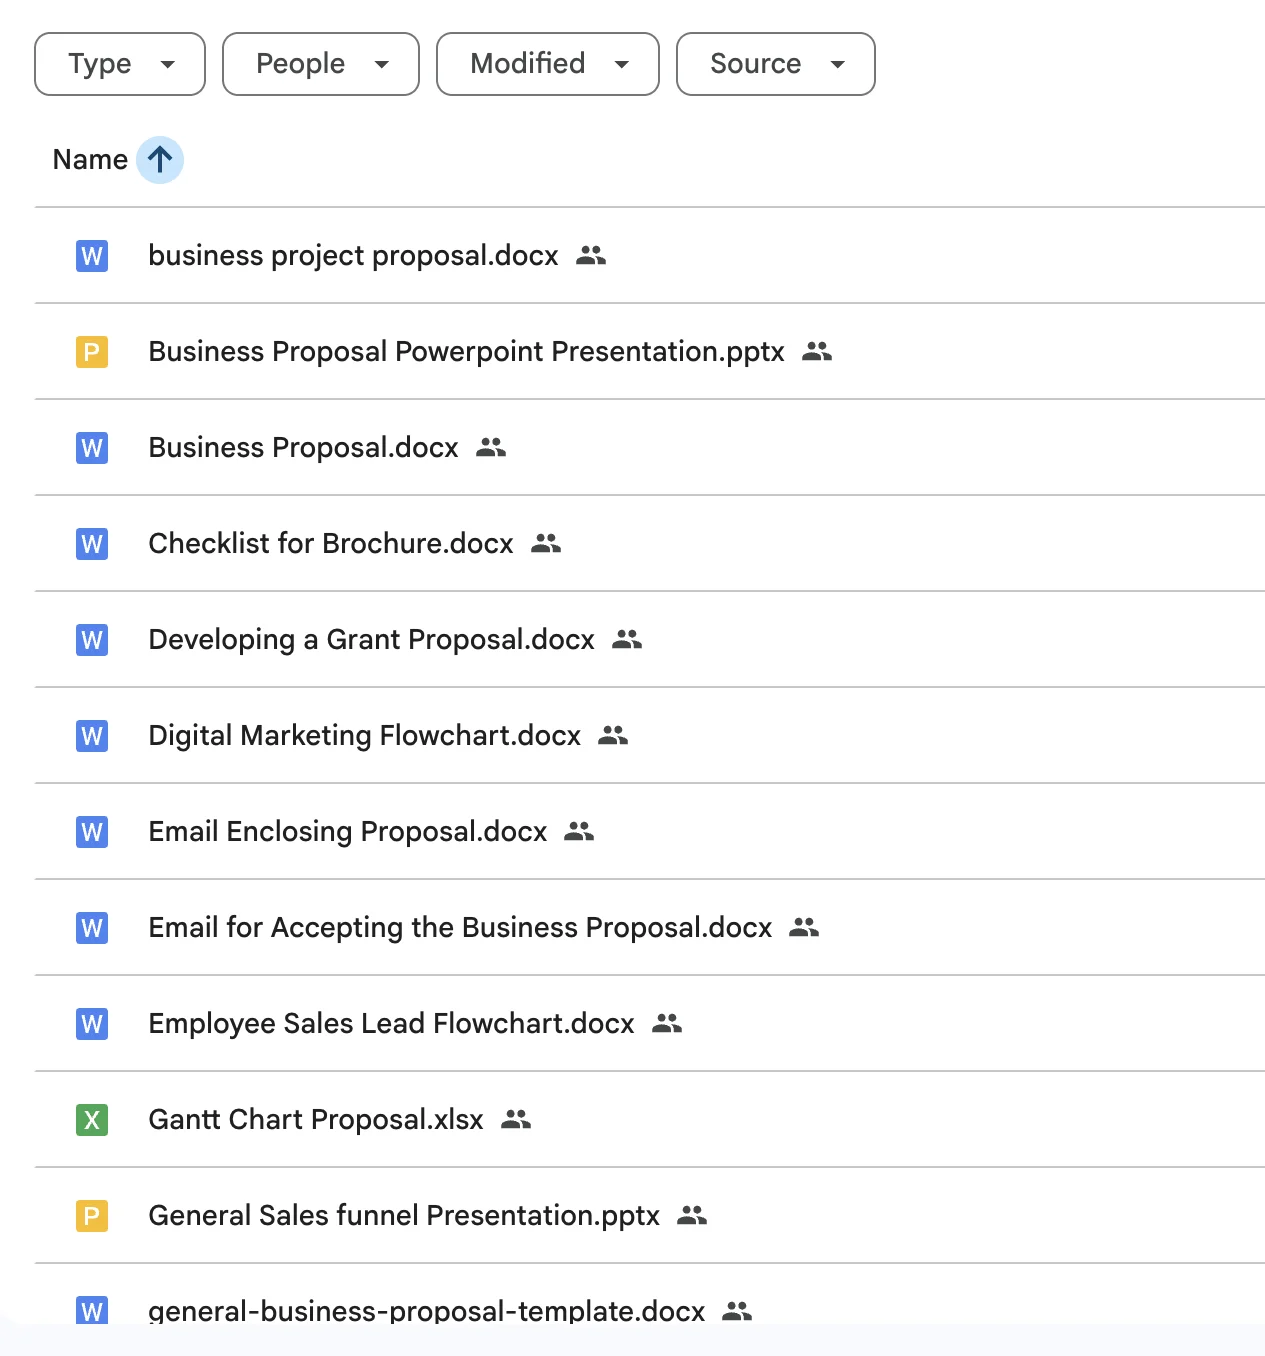1265x1356 pixels.
Task: Click shared icon beside Business Proposal.docx
Action: tap(491, 448)
